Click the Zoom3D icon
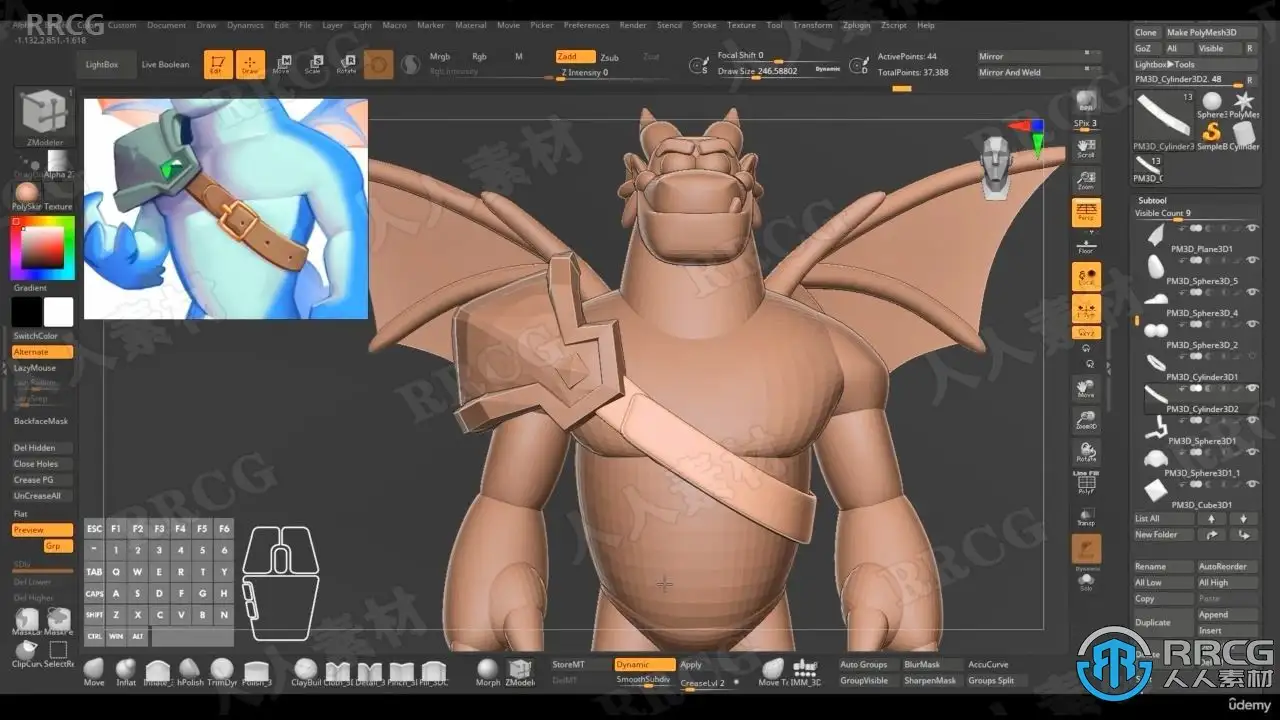The image size is (1280, 720). coord(1086,420)
